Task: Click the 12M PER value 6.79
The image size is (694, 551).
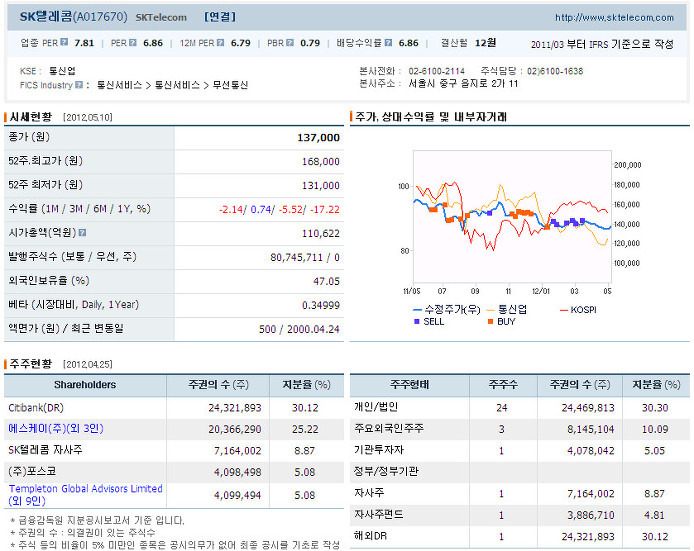Action: pos(241,43)
